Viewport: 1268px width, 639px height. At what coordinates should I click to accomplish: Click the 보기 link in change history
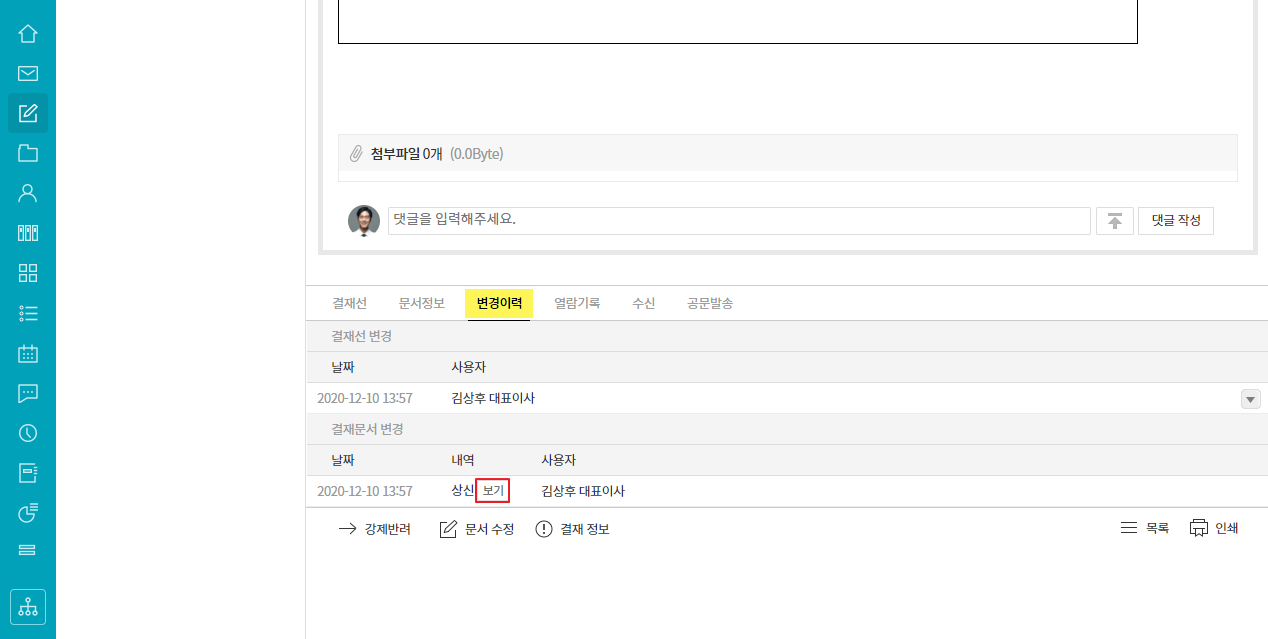tap(493, 491)
